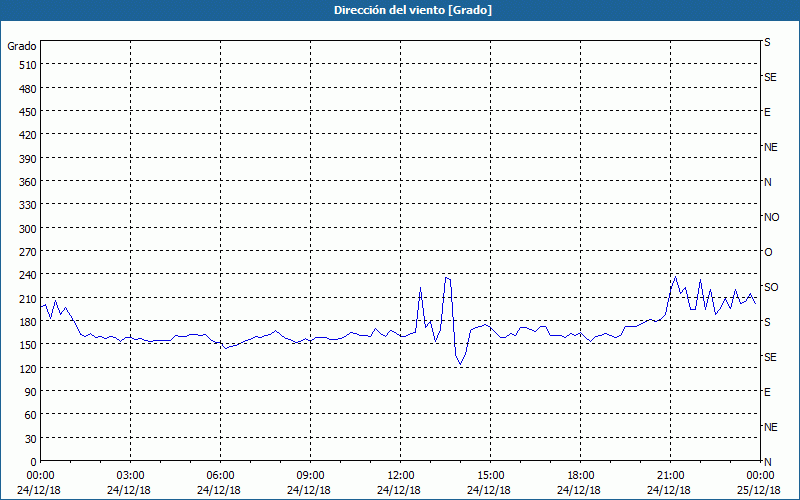Click the 90 degree axis label

[31, 392]
